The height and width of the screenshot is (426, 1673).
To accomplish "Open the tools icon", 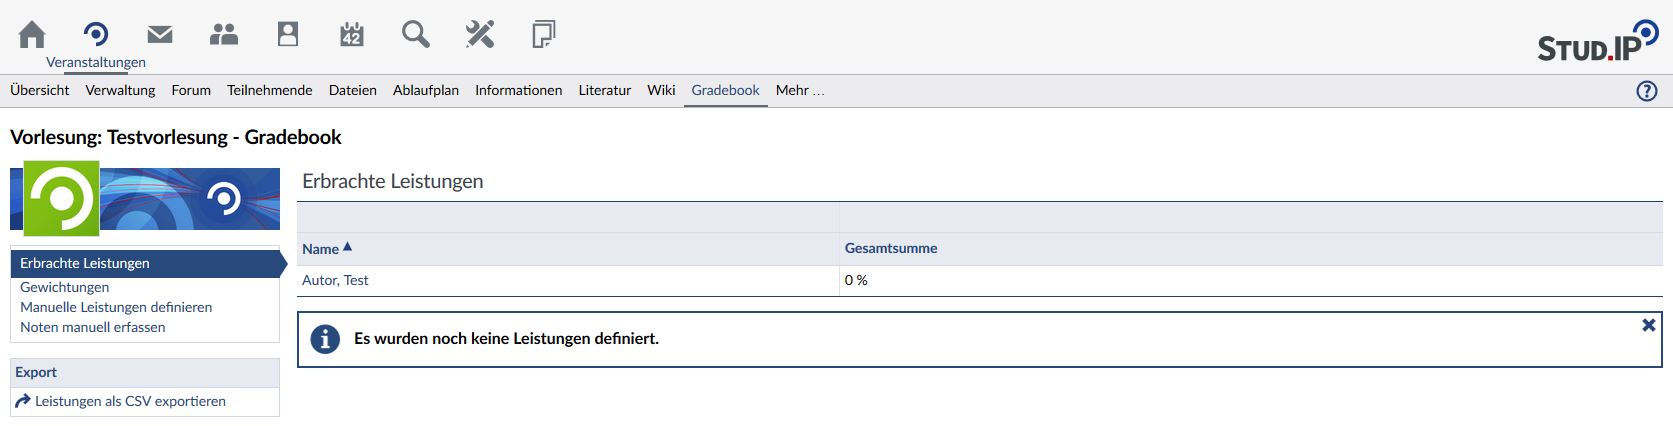I will pyautogui.click(x=480, y=35).
